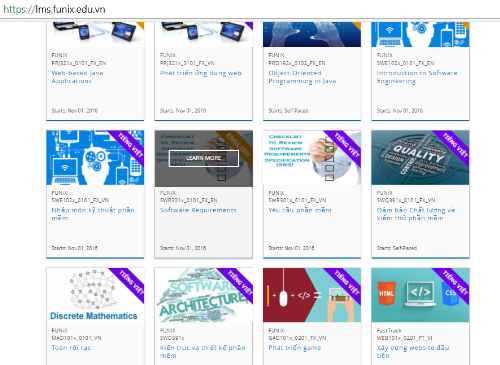Open Introduction to Software Engineering course
The image size is (500, 365).
coord(417,77)
